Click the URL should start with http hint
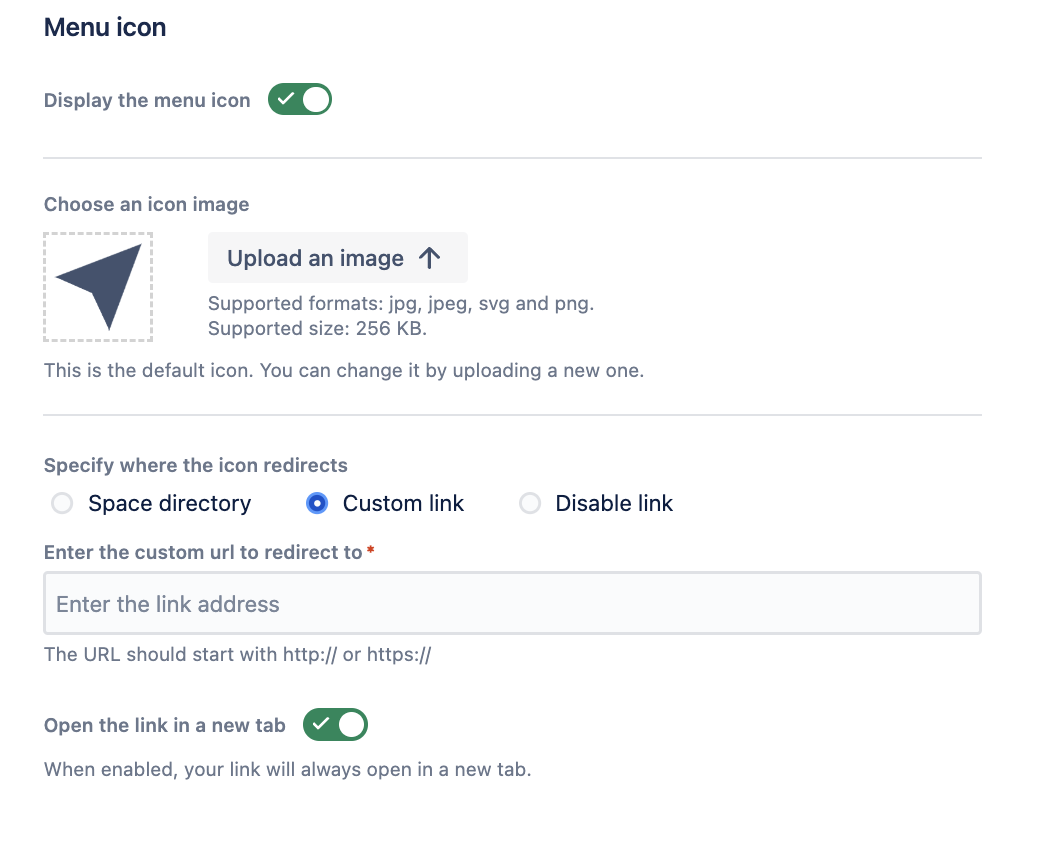1054x841 pixels. [237, 655]
